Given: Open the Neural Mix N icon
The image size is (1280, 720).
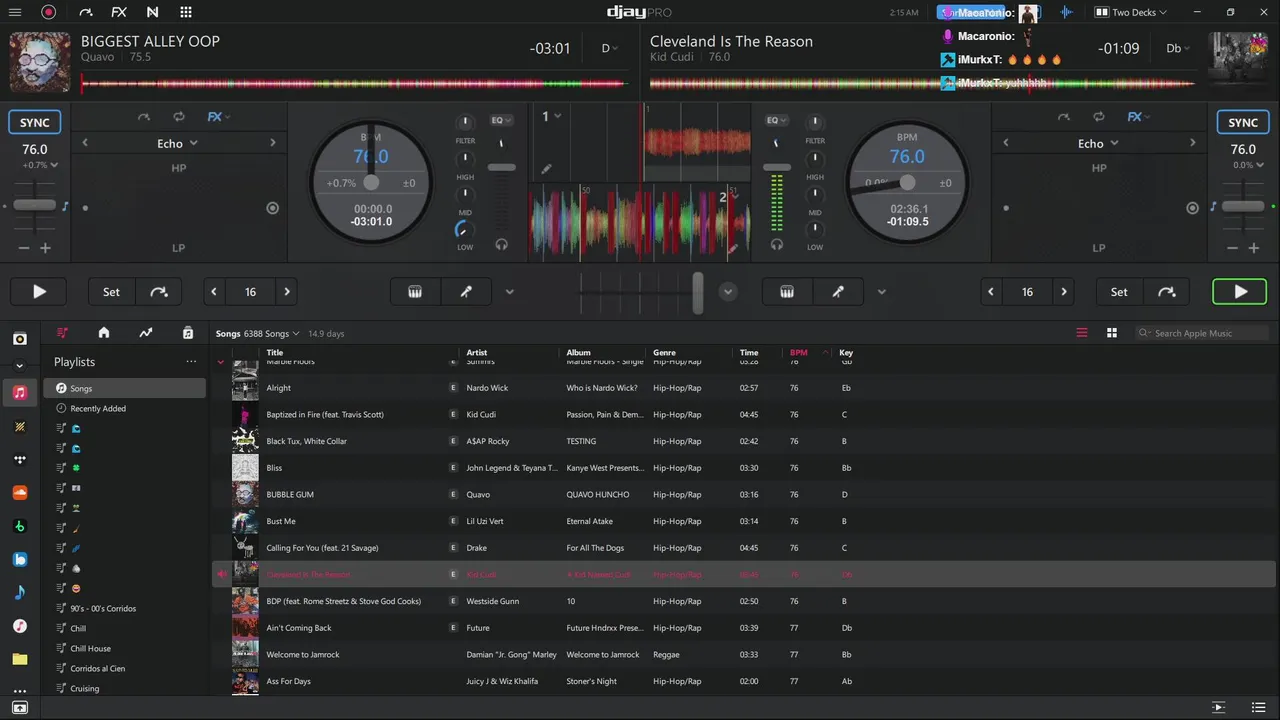Looking at the screenshot, I should pos(152,12).
